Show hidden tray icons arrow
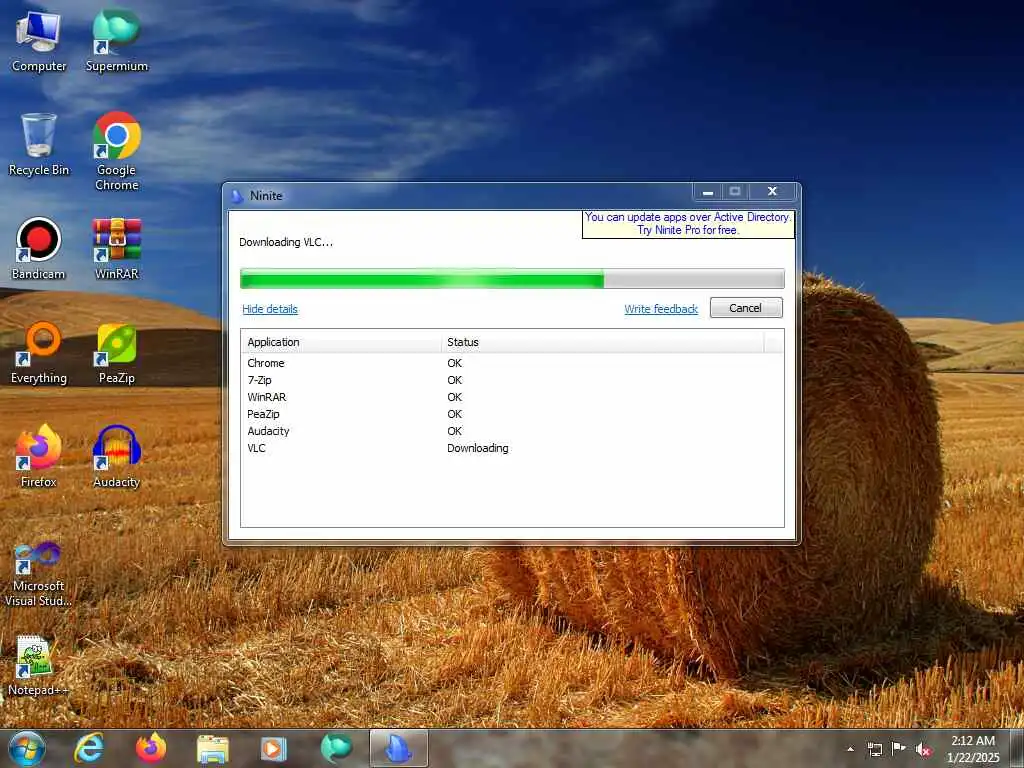The width and height of the screenshot is (1024, 768). [850, 749]
